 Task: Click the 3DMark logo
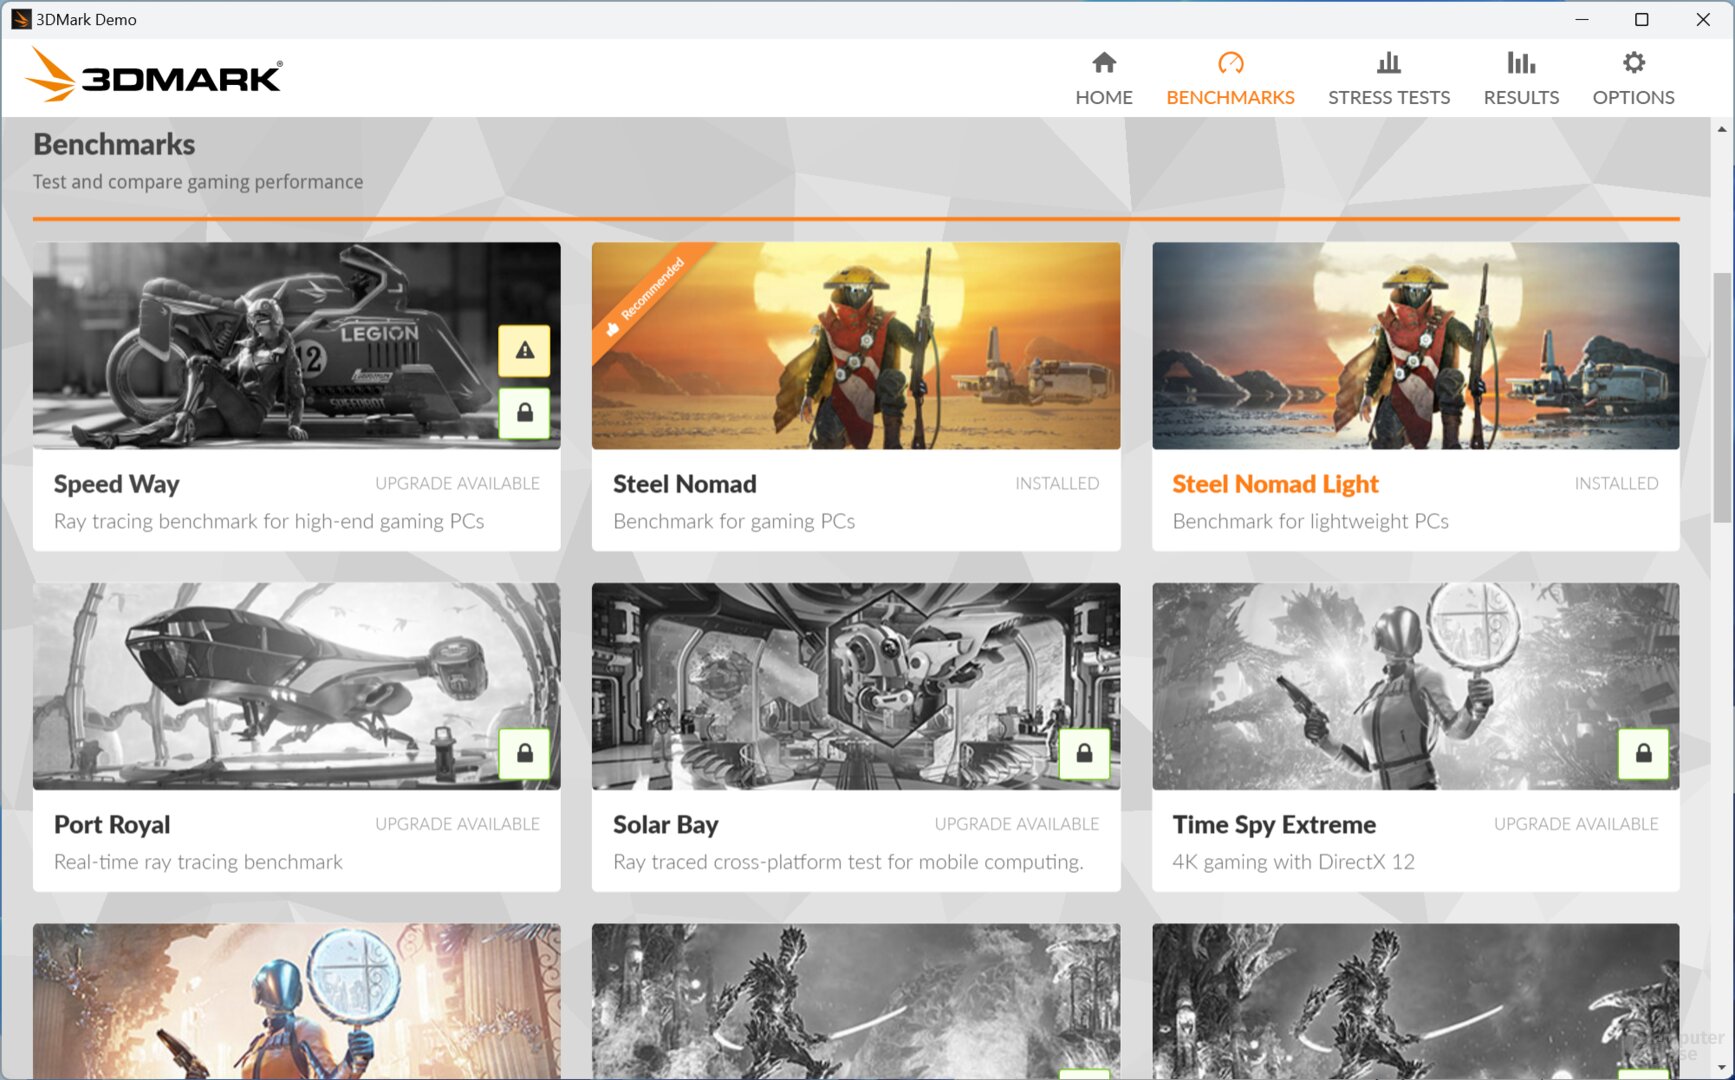click(154, 75)
